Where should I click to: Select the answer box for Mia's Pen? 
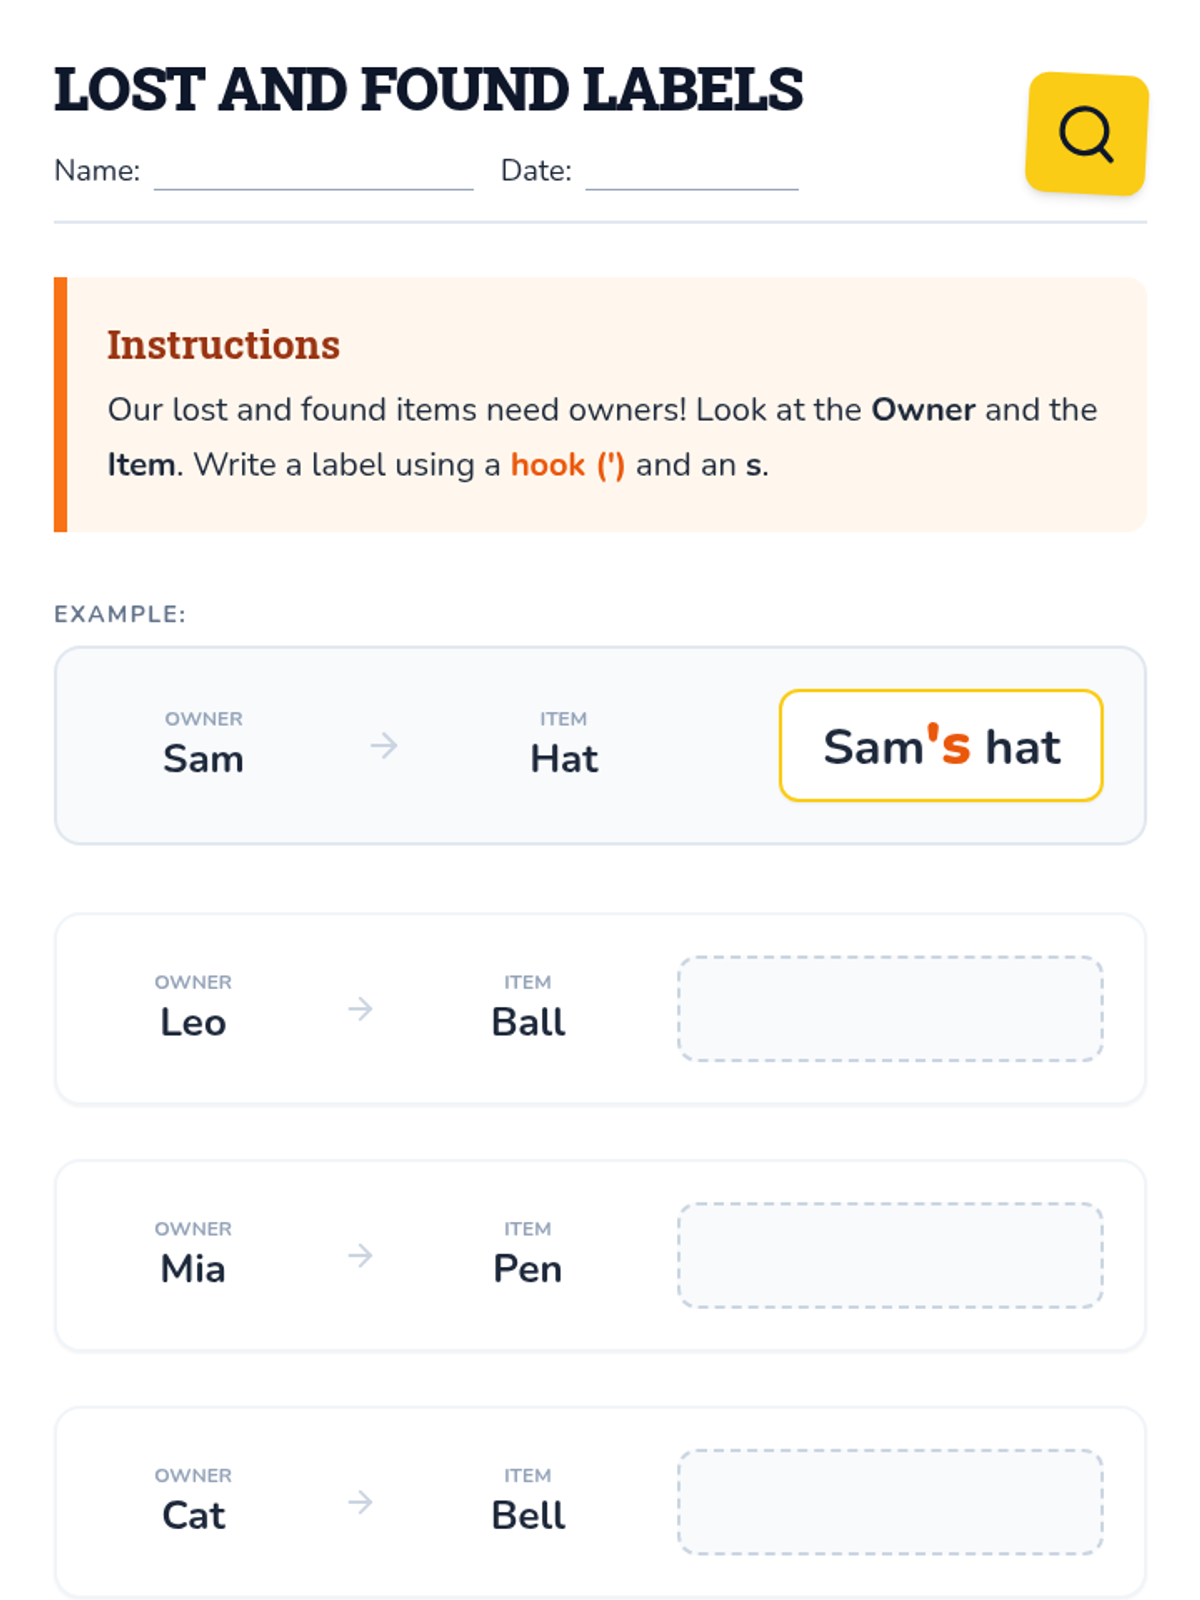point(890,1256)
